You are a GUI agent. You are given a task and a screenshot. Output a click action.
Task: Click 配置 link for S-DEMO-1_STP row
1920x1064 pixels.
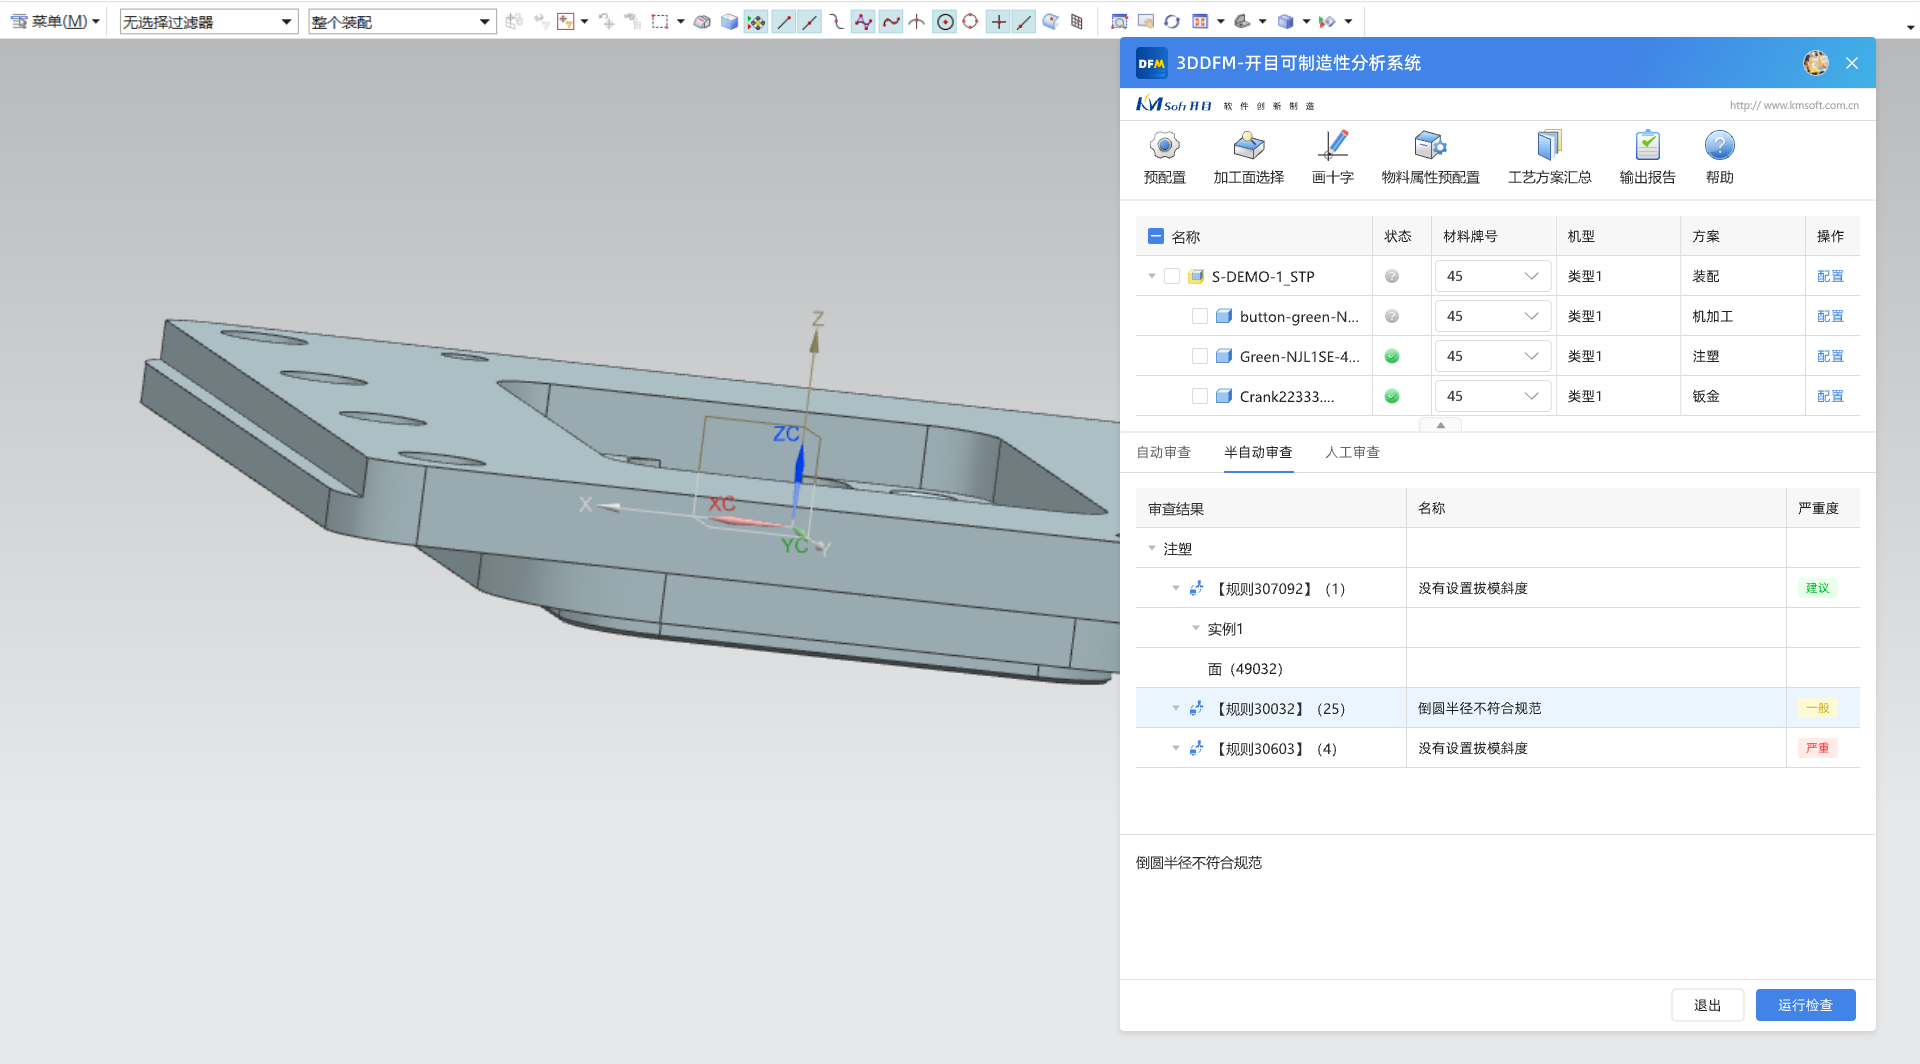coord(1830,277)
